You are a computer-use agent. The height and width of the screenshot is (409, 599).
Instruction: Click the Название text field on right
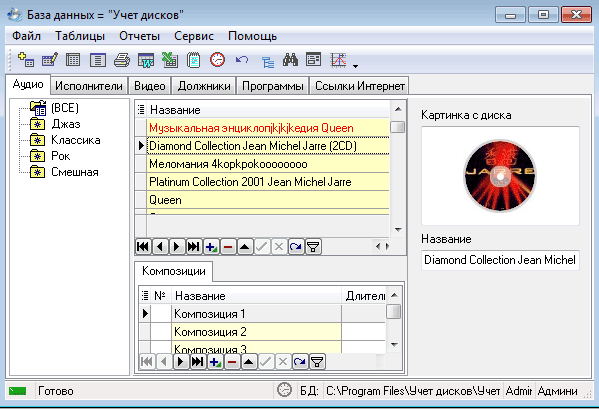coord(500,260)
